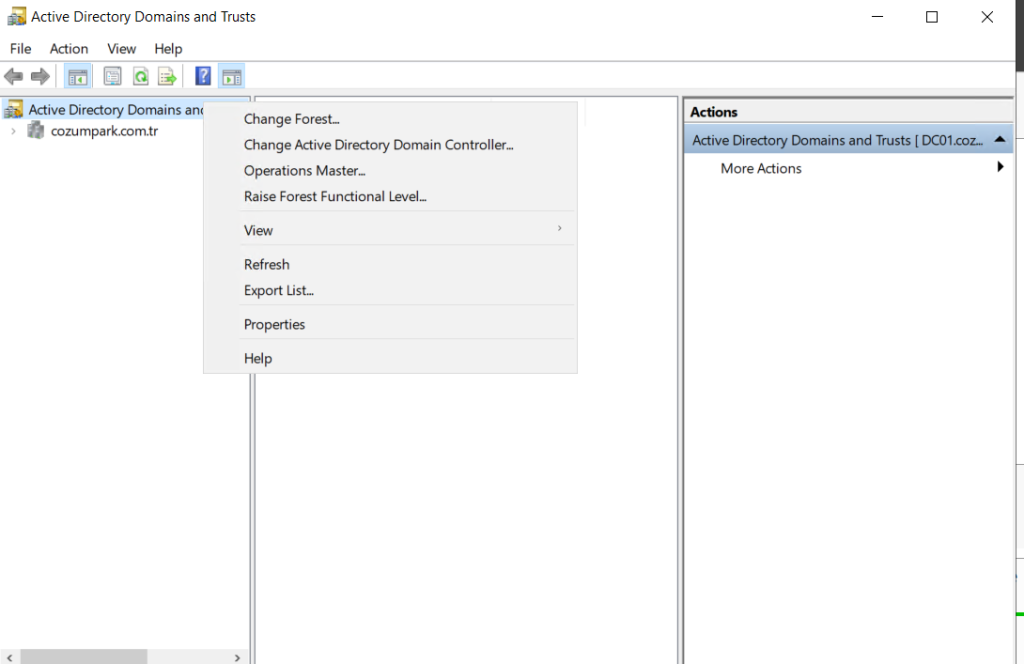The height and width of the screenshot is (664, 1024).
Task: Click the Refresh toolbar icon
Action: pos(140,77)
